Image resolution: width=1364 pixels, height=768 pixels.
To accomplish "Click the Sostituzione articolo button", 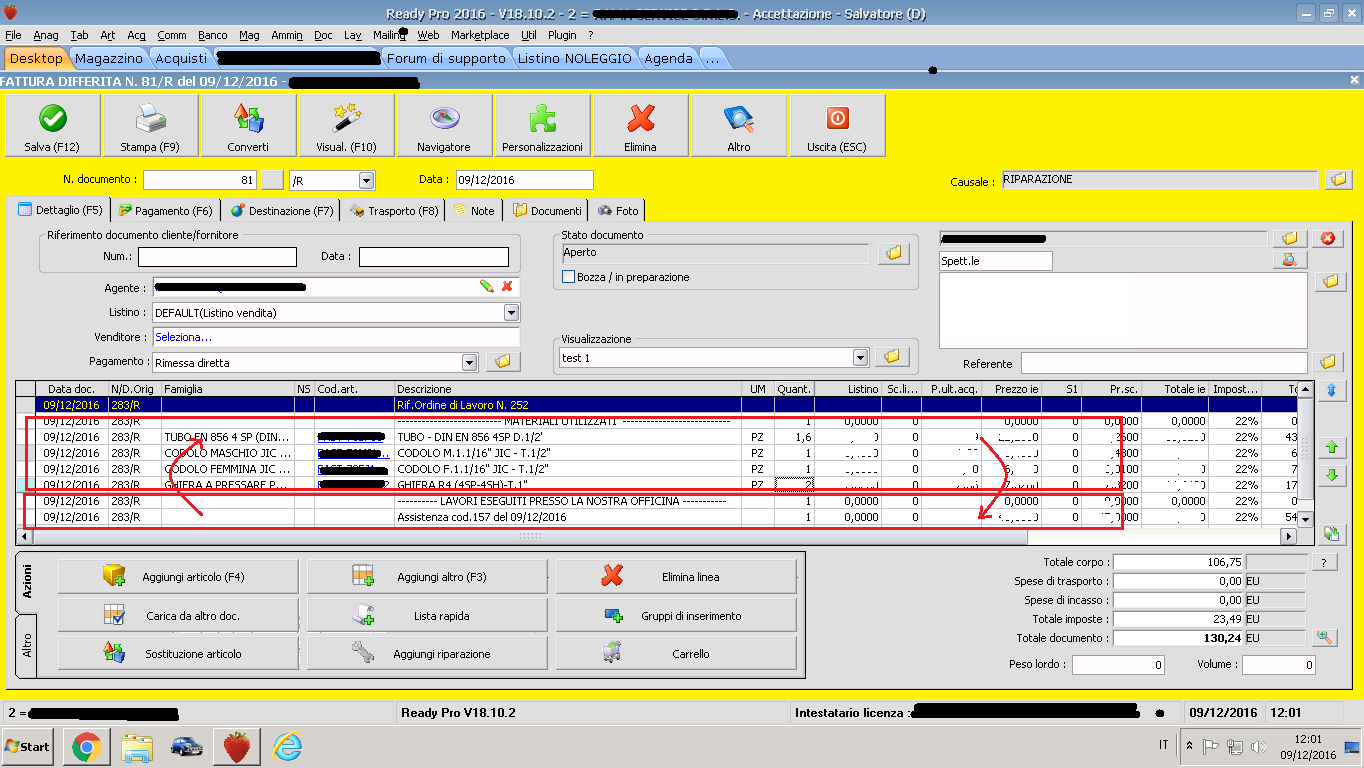I will click(178, 653).
